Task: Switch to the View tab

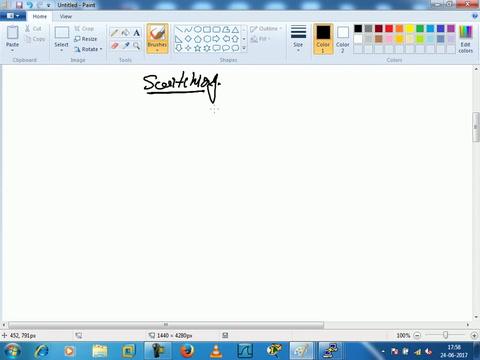Action: pyautogui.click(x=66, y=16)
